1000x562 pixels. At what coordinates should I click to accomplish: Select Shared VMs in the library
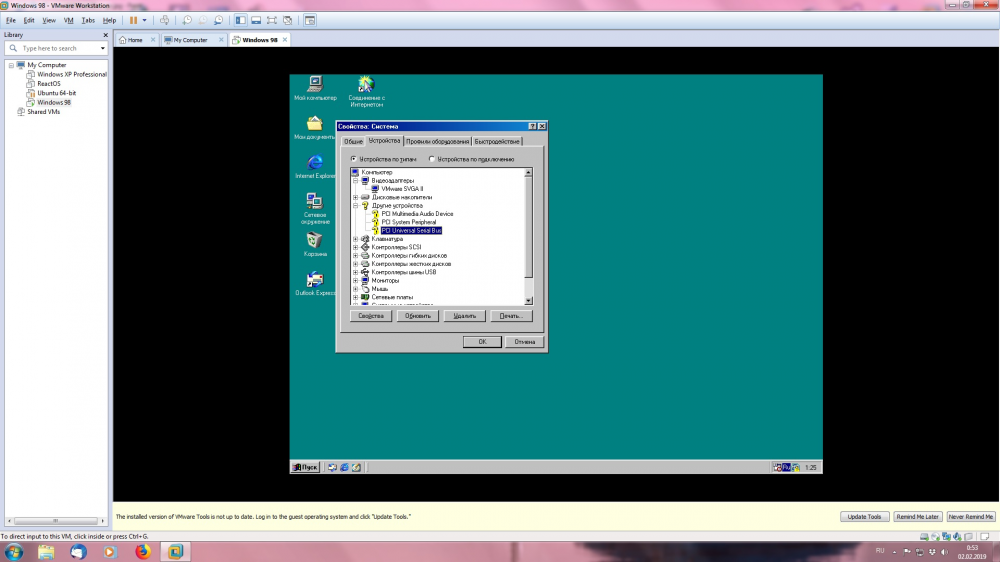(43, 112)
